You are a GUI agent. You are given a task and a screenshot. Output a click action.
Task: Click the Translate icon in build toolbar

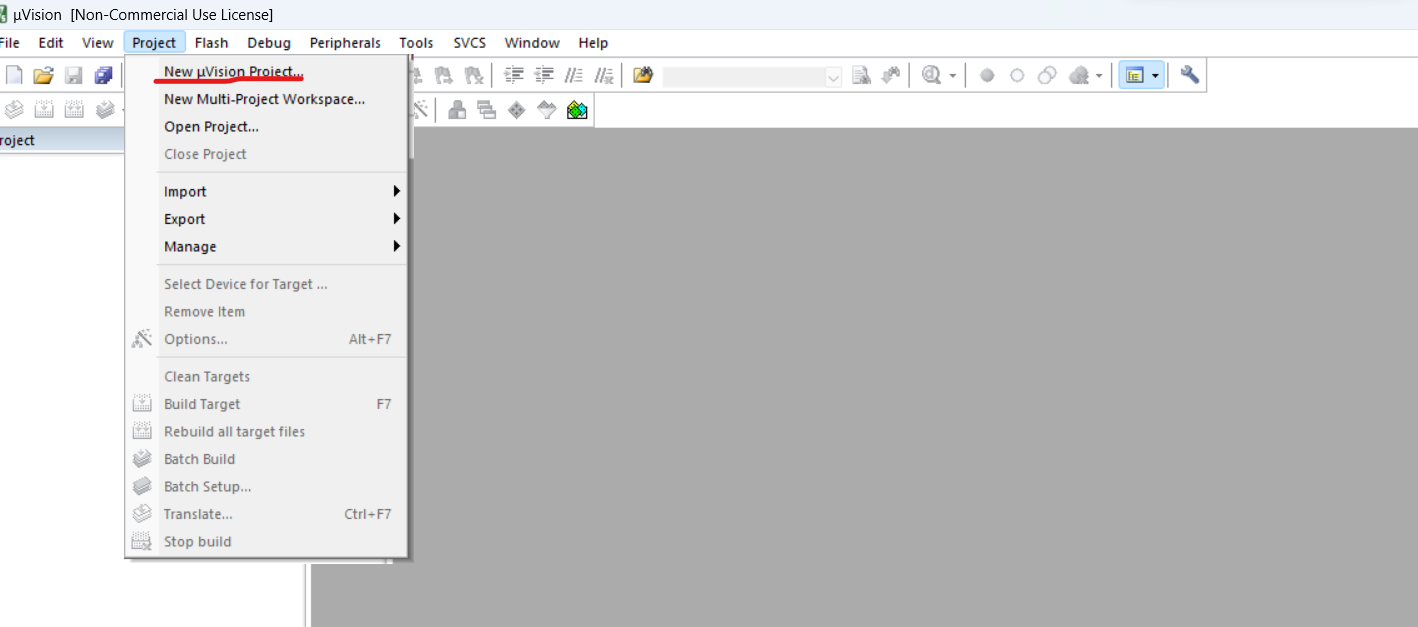14,110
